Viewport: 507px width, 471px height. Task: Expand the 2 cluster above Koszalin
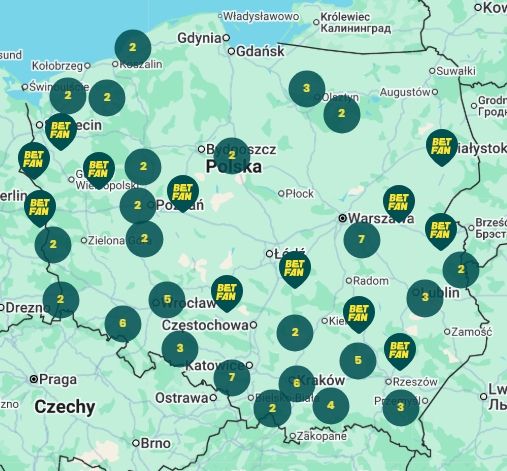pos(133,48)
